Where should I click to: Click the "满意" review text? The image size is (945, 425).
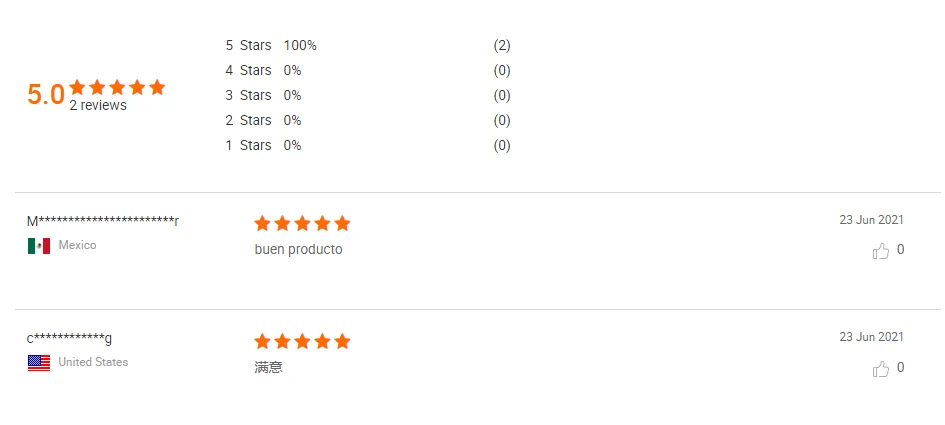click(269, 368)
